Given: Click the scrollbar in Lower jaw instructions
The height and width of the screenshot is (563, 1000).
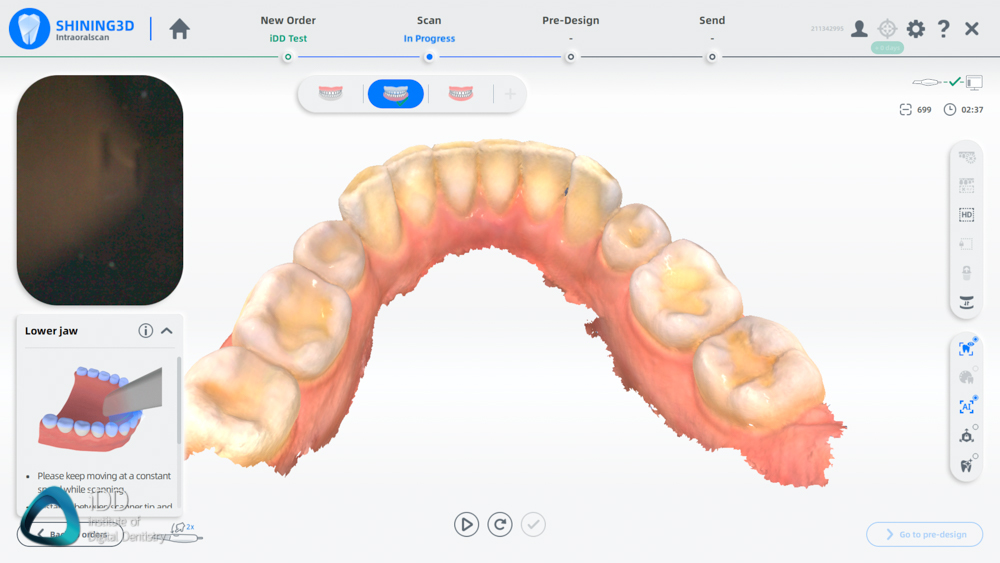Looking at the screenshot, I should [179, 400].
